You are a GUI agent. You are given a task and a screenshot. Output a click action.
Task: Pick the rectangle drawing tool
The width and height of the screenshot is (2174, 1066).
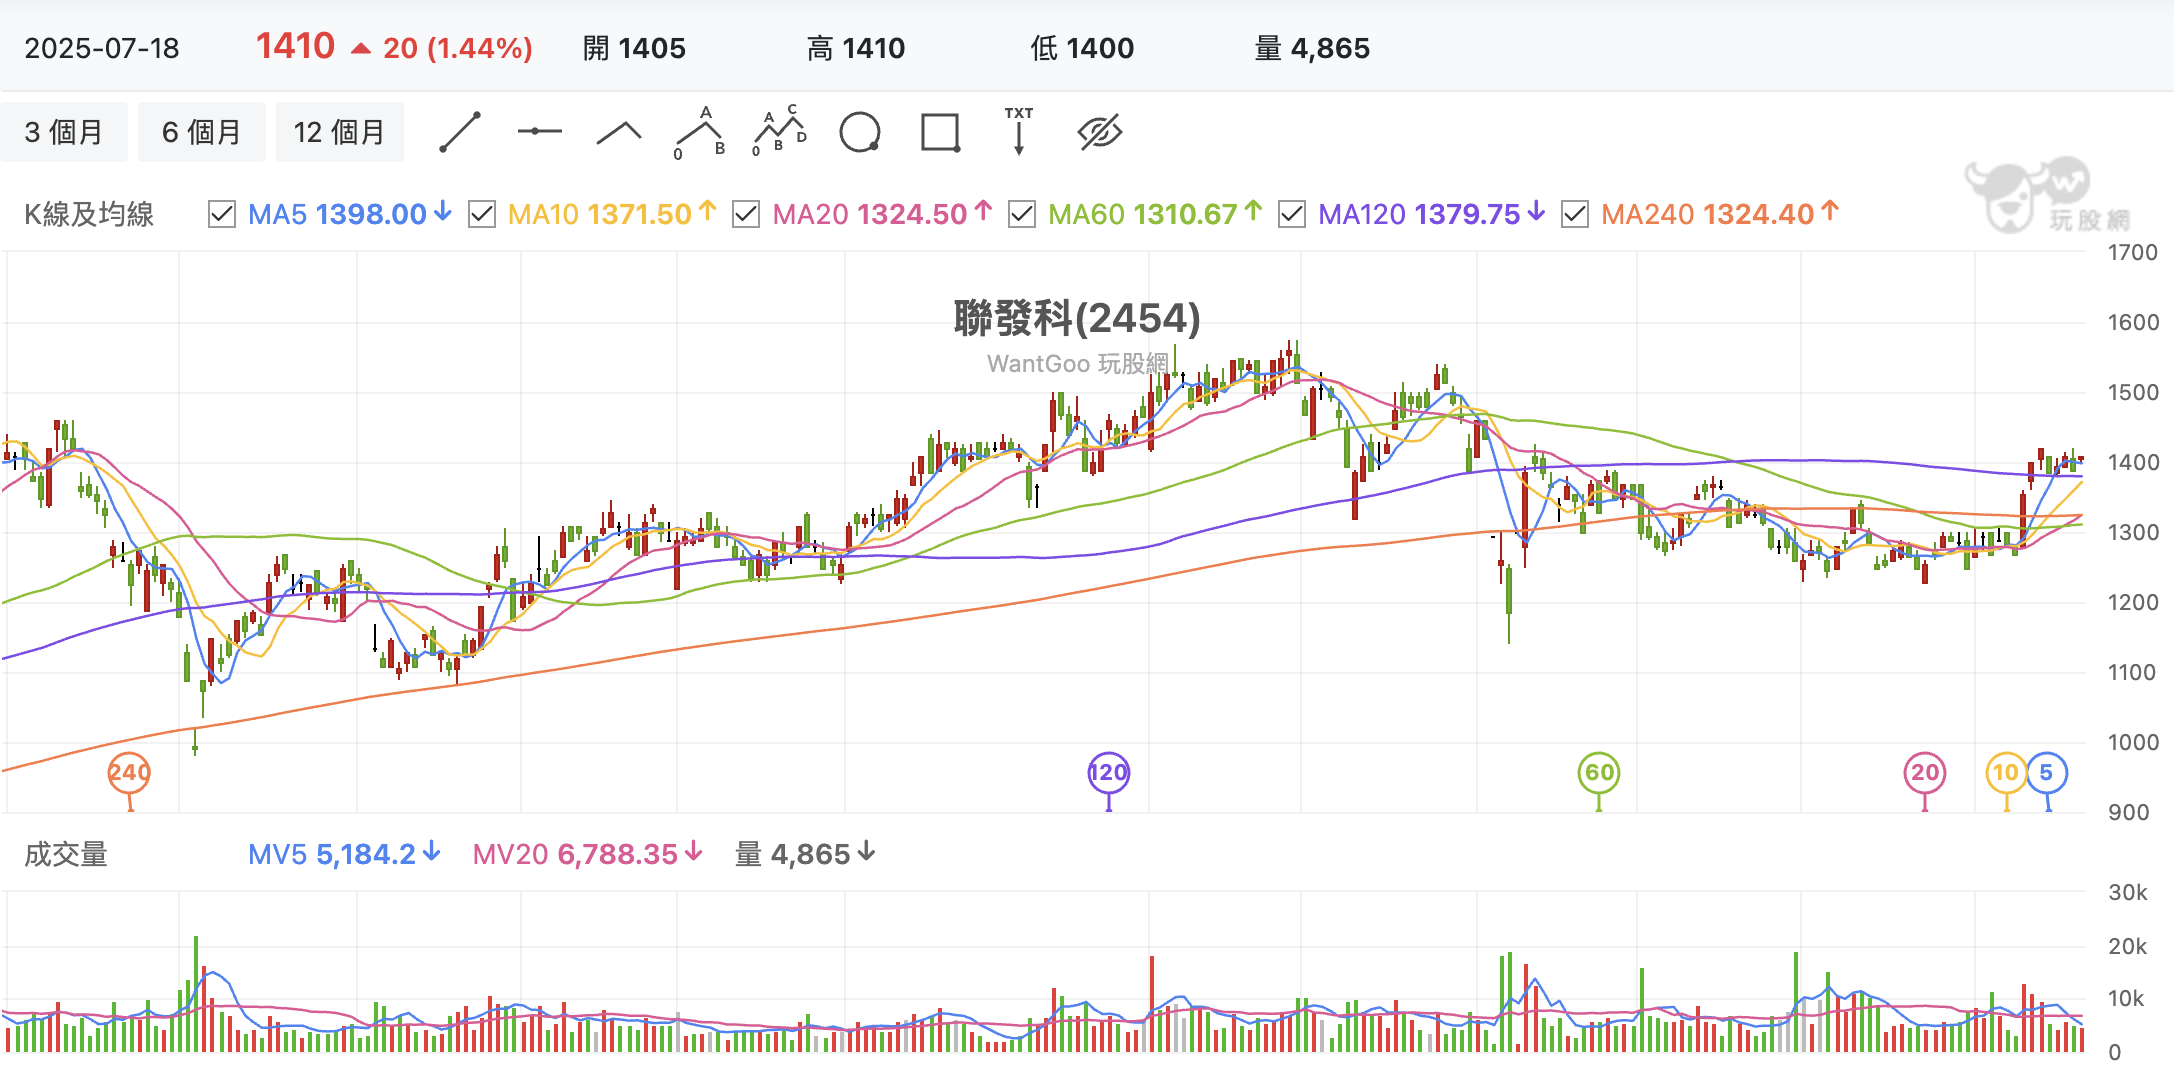click(x=940, y=132)
